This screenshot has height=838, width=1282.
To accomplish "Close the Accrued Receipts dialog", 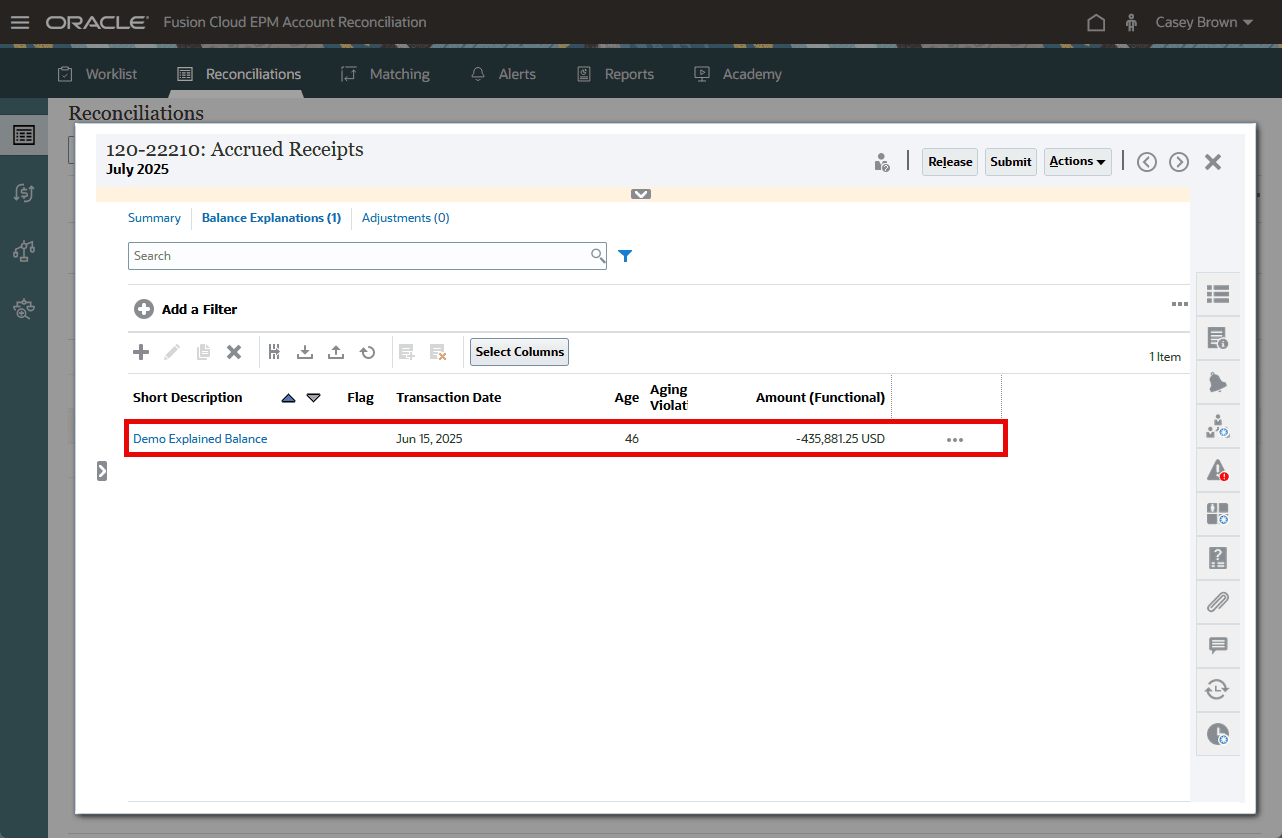I will click(x=1213, y=162).
